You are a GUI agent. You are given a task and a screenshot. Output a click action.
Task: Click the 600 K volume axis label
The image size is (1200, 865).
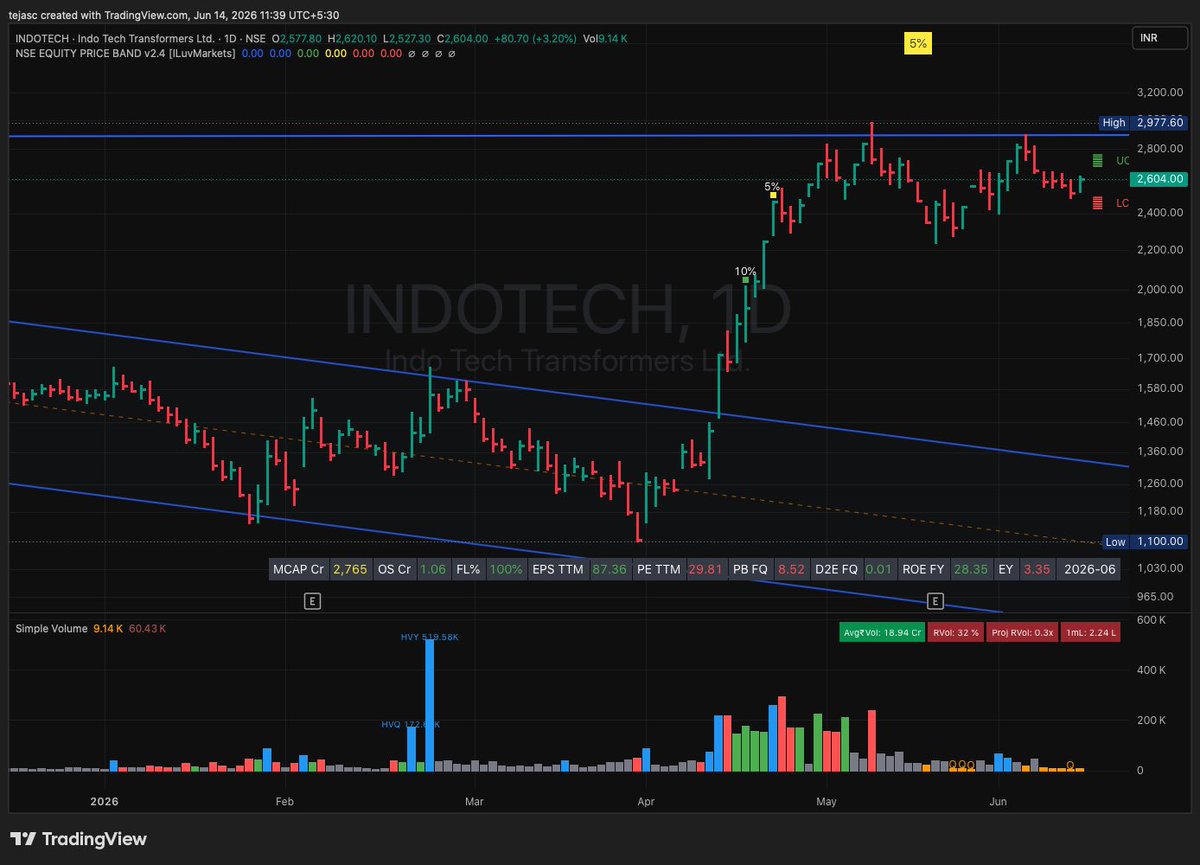point(1152,620)
